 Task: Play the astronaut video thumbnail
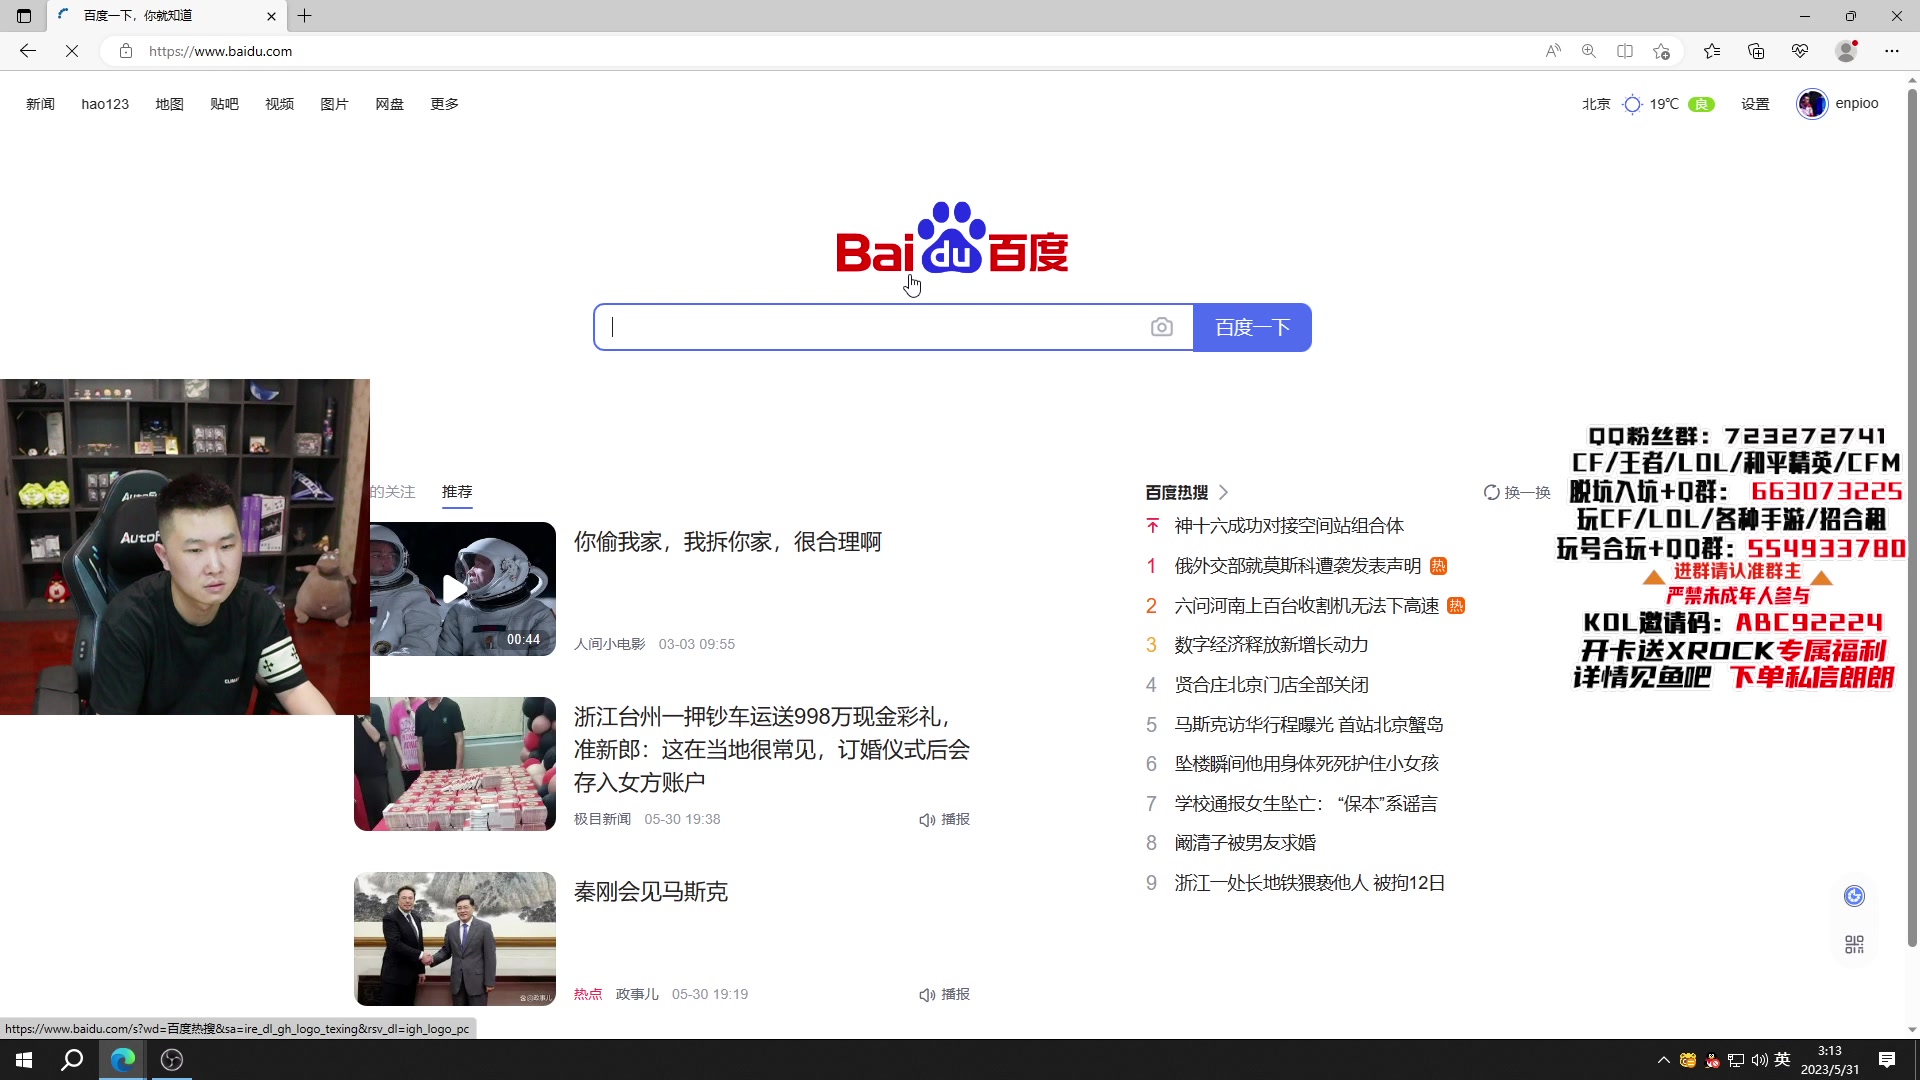click(455, 589)
